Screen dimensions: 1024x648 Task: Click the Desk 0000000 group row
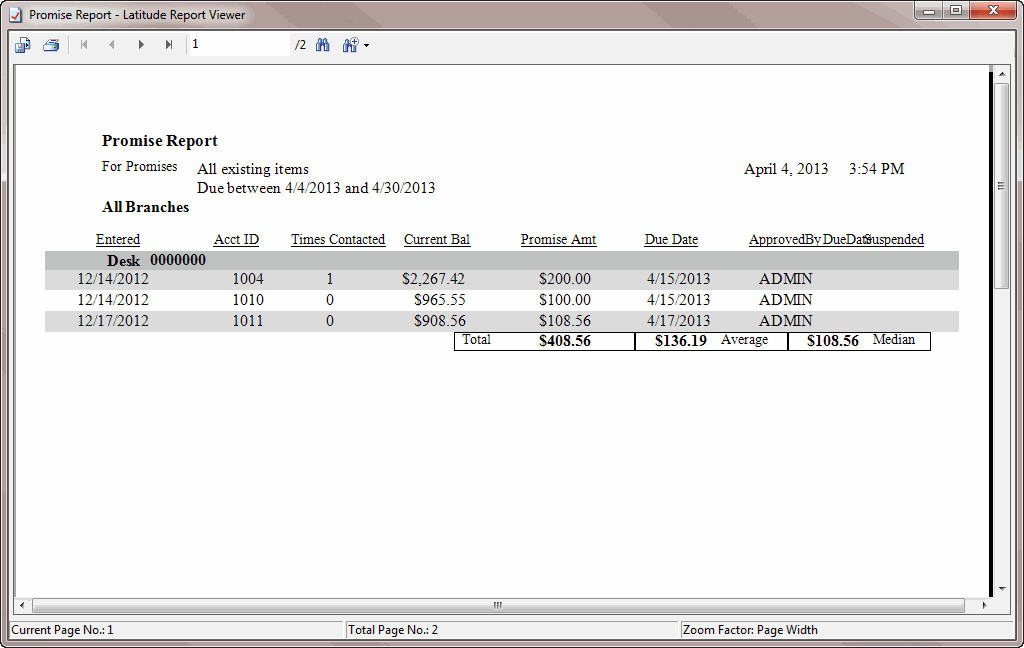point(156,260)
